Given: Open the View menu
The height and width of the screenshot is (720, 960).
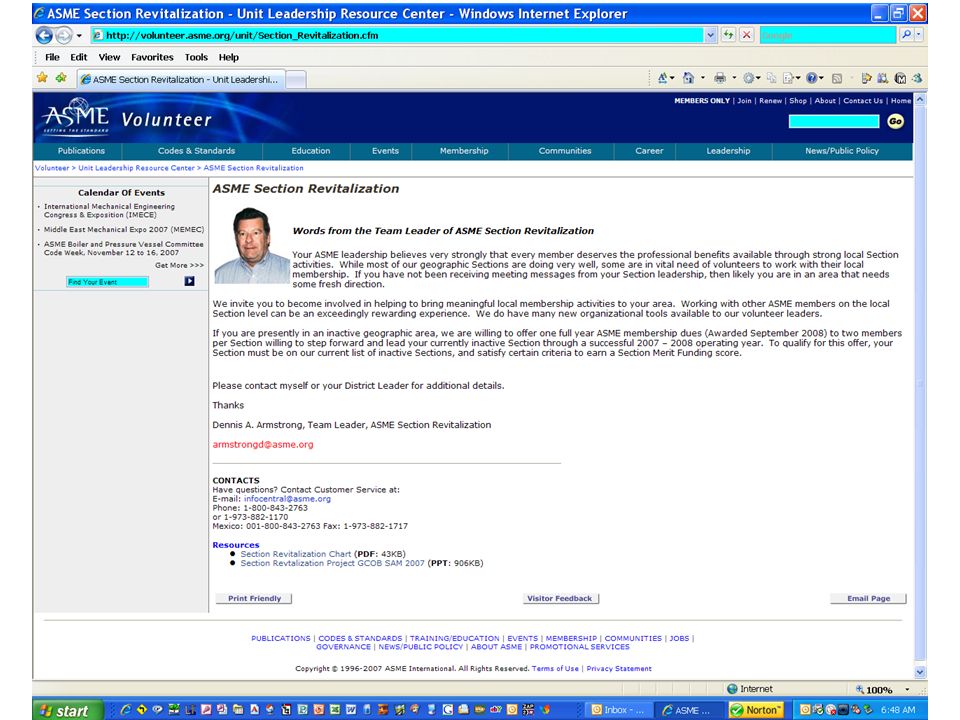Looking at the screenshot, I should [x=109, y=57].
